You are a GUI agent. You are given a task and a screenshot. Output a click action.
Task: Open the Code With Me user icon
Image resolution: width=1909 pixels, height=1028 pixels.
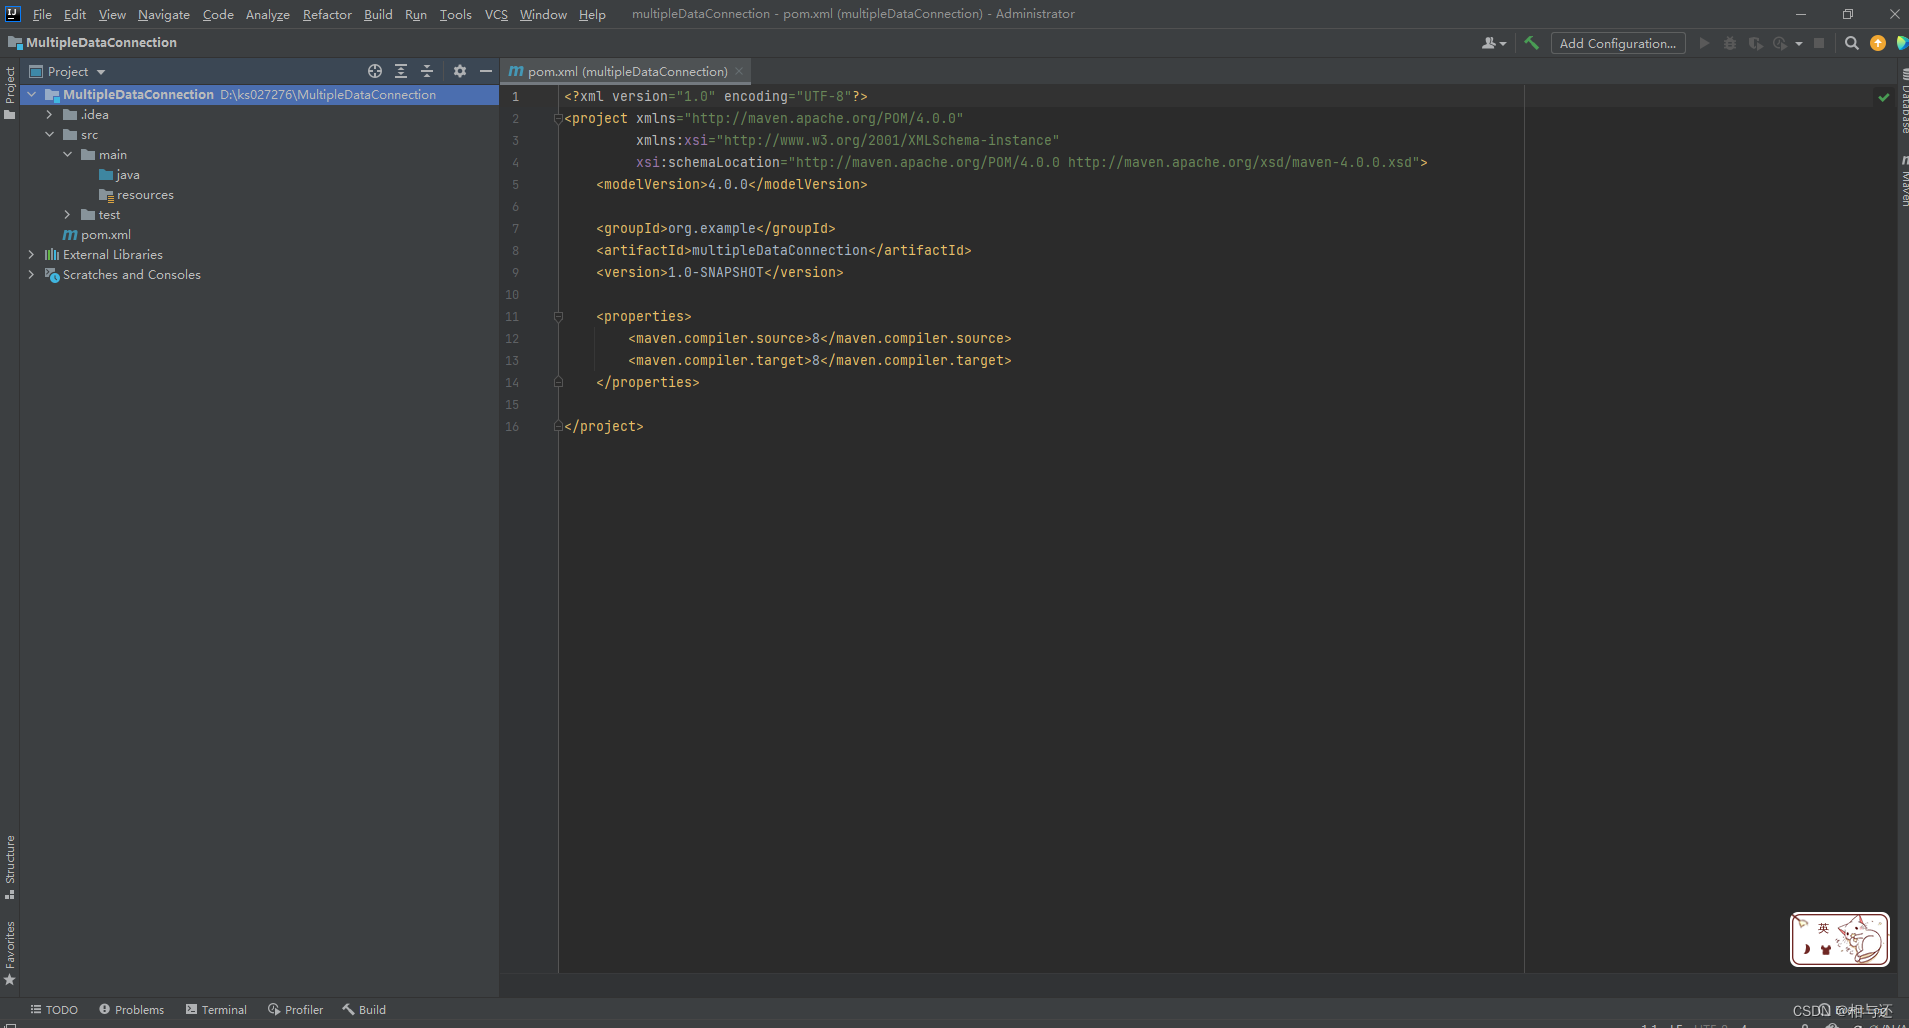[x=1494, y=43]
